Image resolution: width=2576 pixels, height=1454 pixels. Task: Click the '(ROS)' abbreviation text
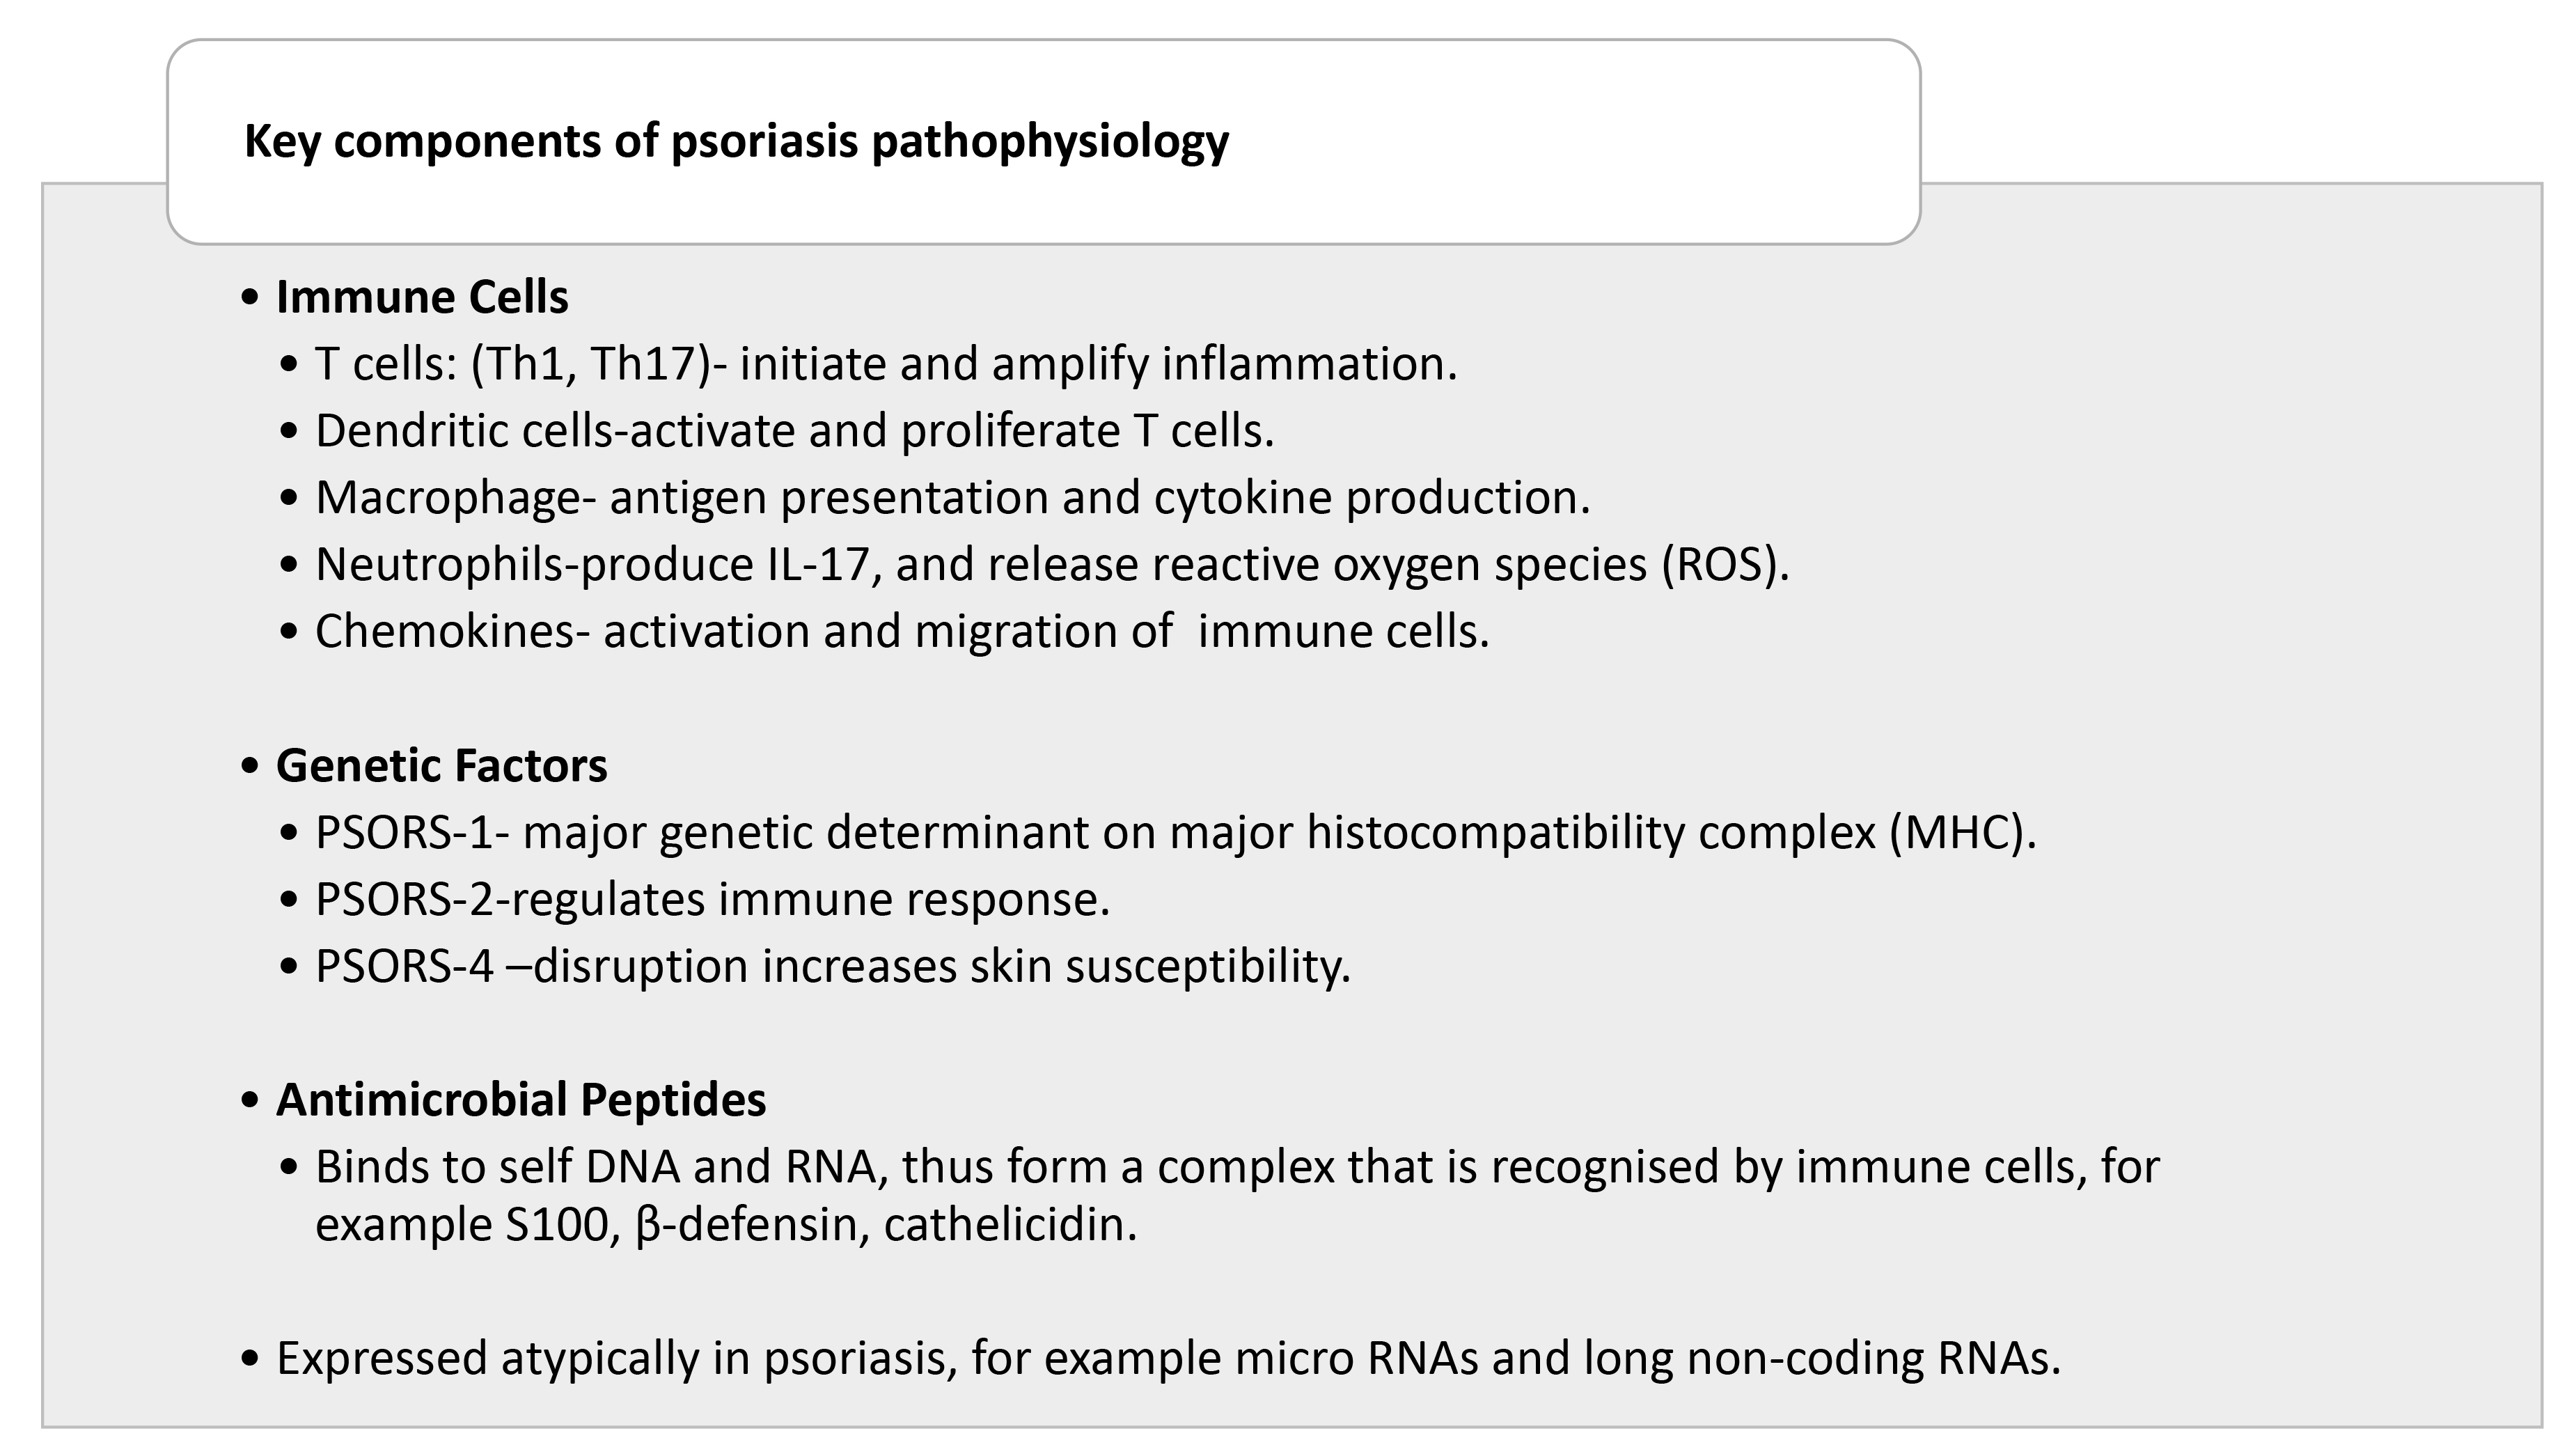1722,565
